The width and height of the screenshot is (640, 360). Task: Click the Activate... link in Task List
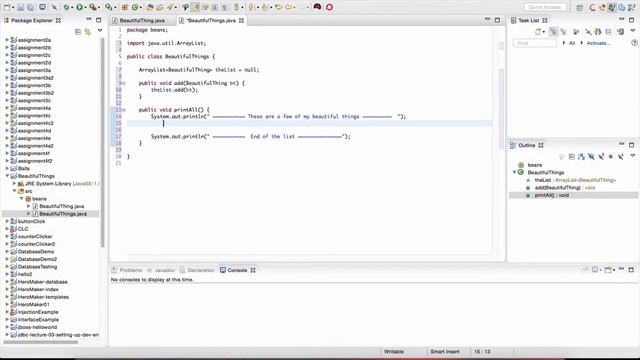point(598,43)
